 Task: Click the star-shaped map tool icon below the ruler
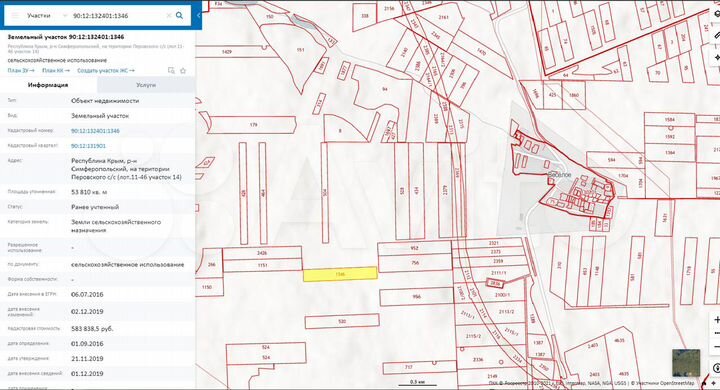pyautogui.click(x=717, y=58)
